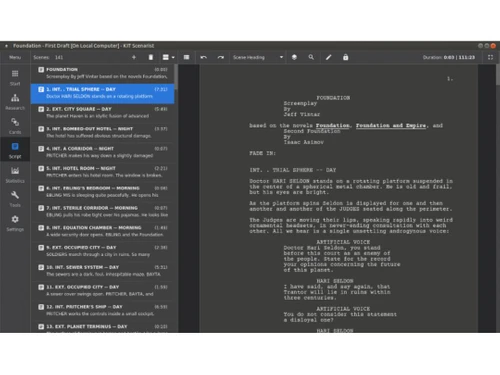Click the scene icon beside SEWER SYSTEM

tap(41, 267)
